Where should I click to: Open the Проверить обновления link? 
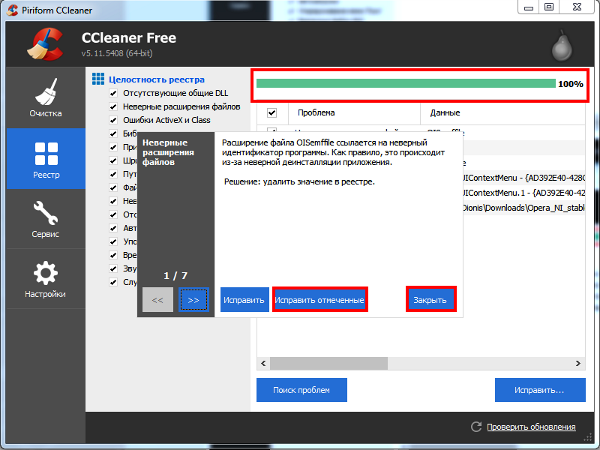tap(531, 427)
